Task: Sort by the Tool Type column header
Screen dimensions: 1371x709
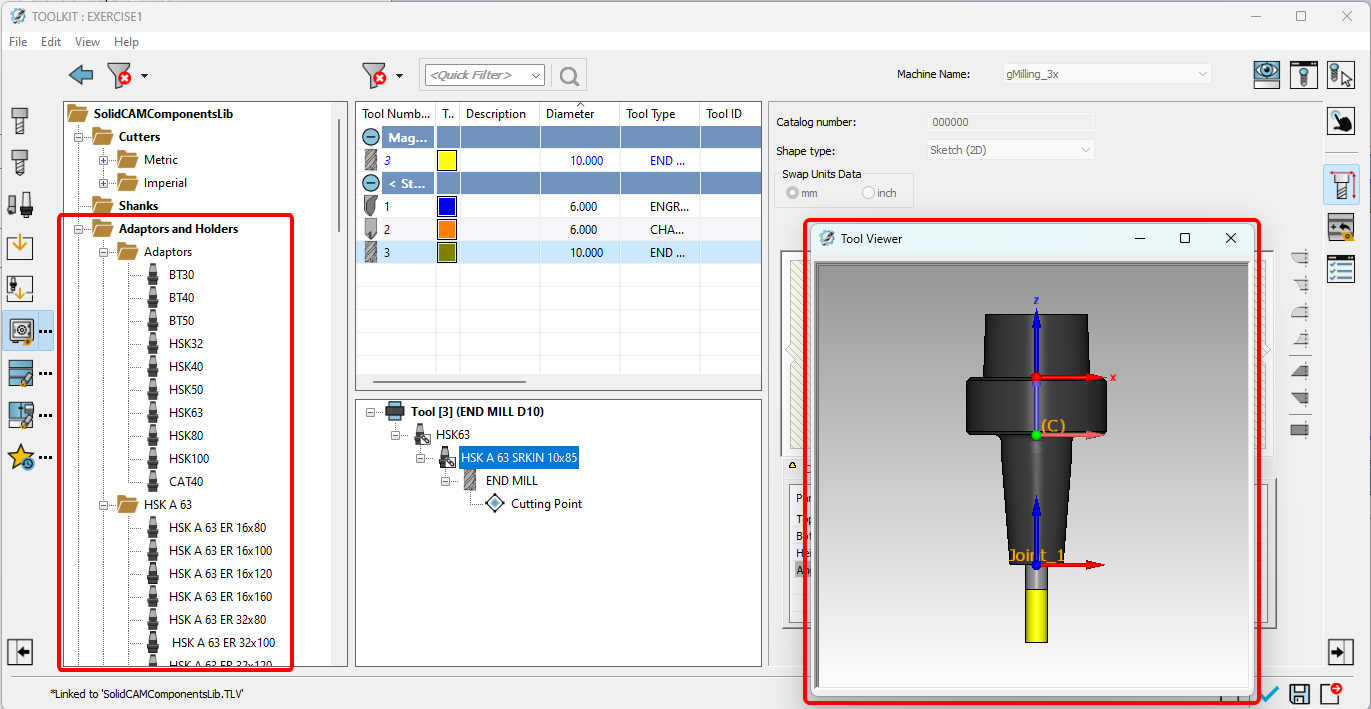Action: coord(660,114)
